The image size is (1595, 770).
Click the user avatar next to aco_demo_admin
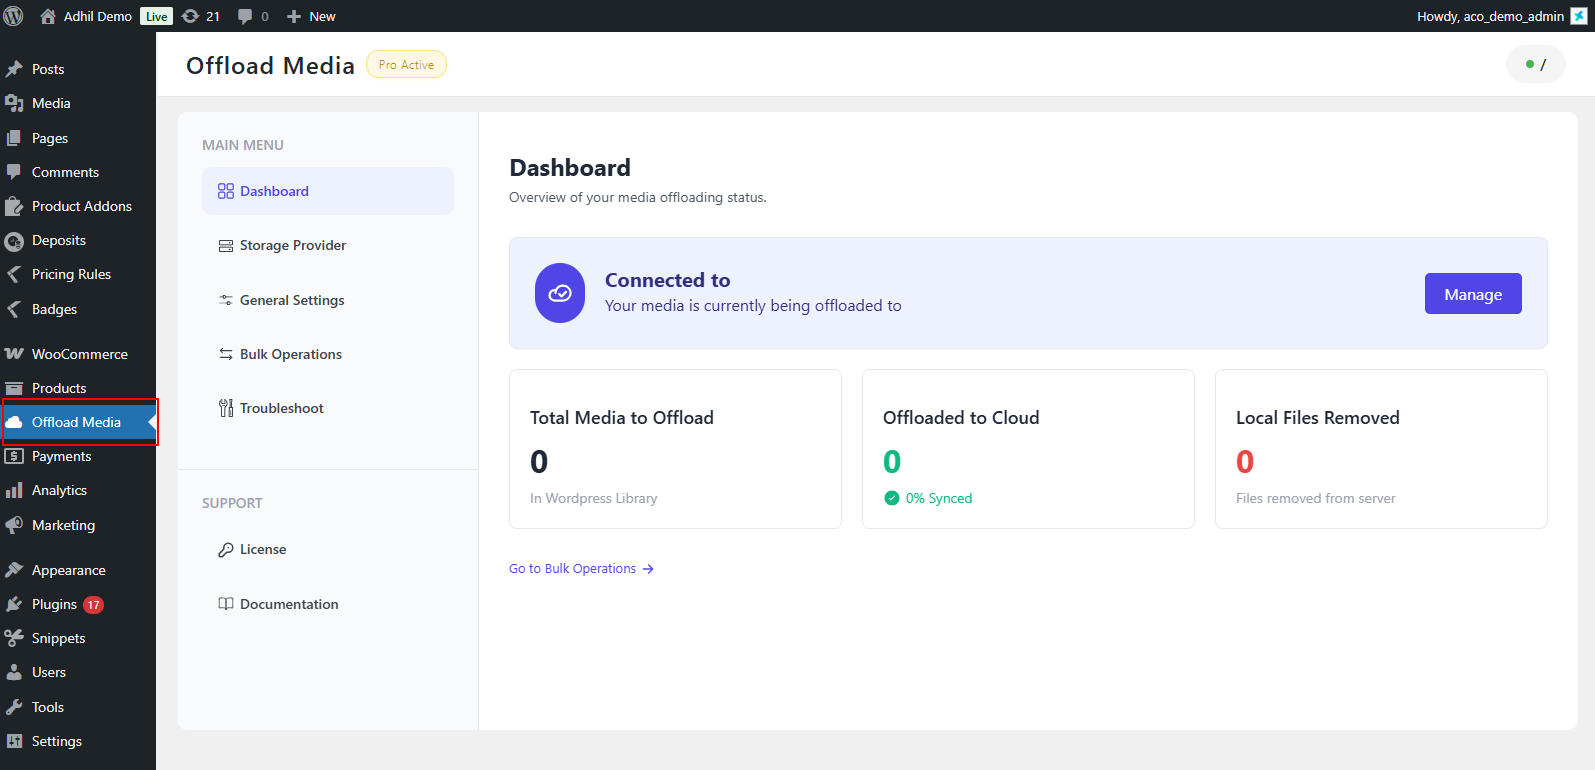(1579, 16)
